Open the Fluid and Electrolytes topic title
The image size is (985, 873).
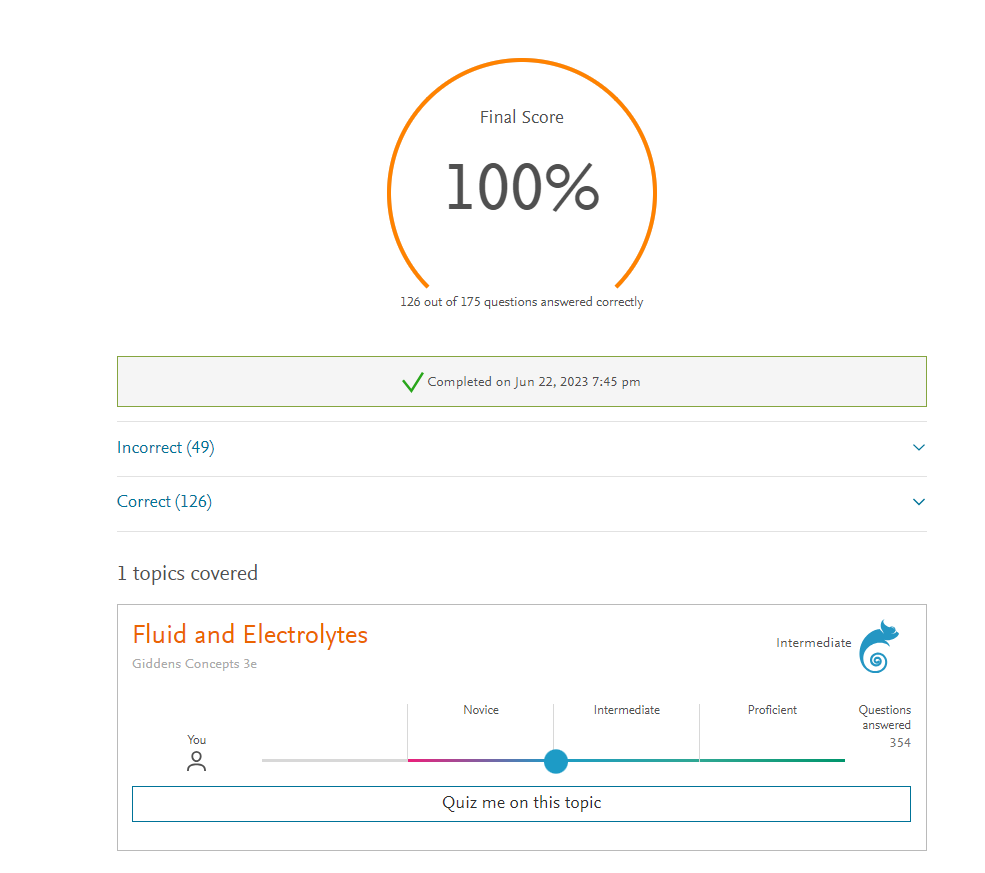(250, 635)
